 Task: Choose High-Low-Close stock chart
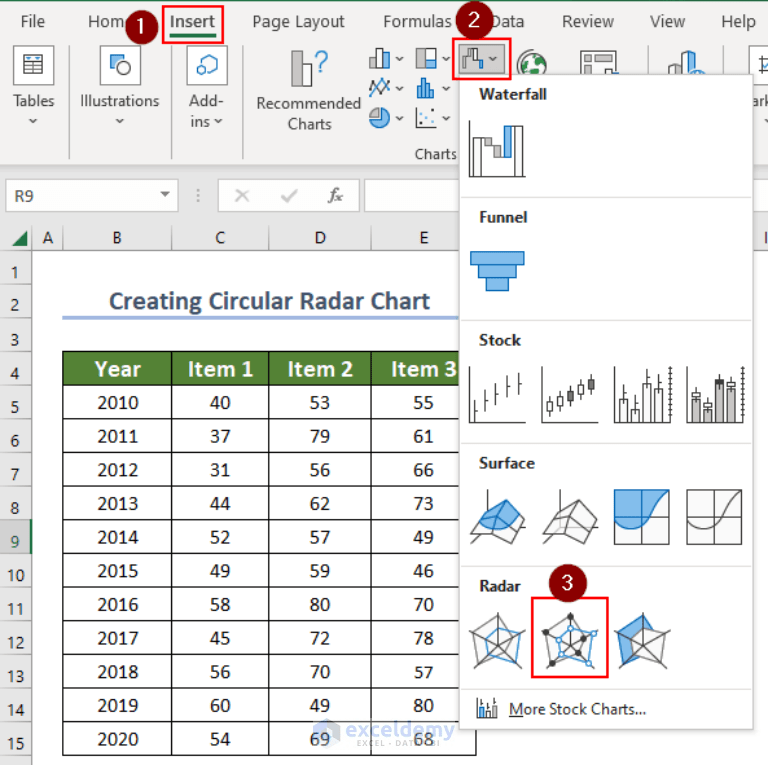click(x=497, y=394)
